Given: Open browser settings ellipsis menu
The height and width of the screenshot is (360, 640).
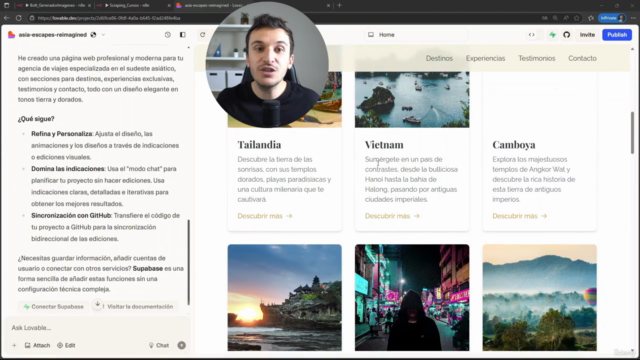Looking at the screenshot, I should click(x=633, y=18).
